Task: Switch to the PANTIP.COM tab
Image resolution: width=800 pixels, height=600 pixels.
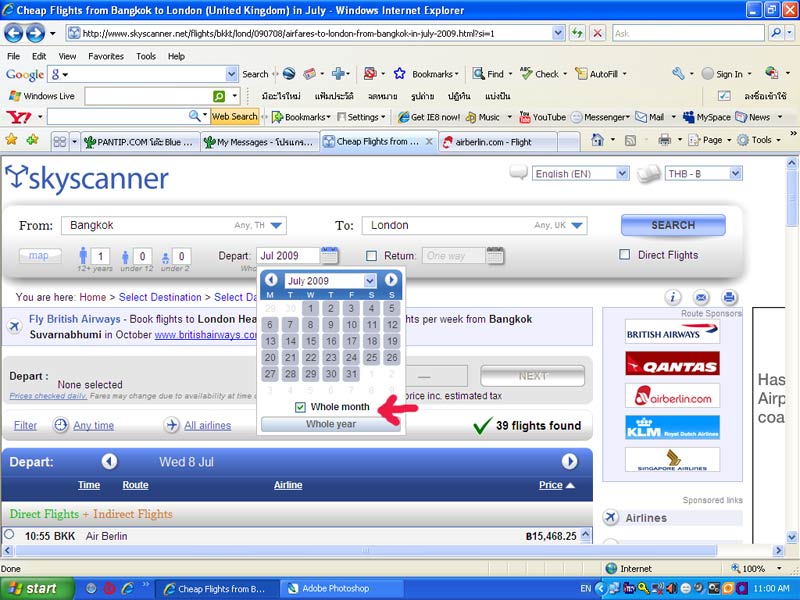Action: (x=139, y=142)
